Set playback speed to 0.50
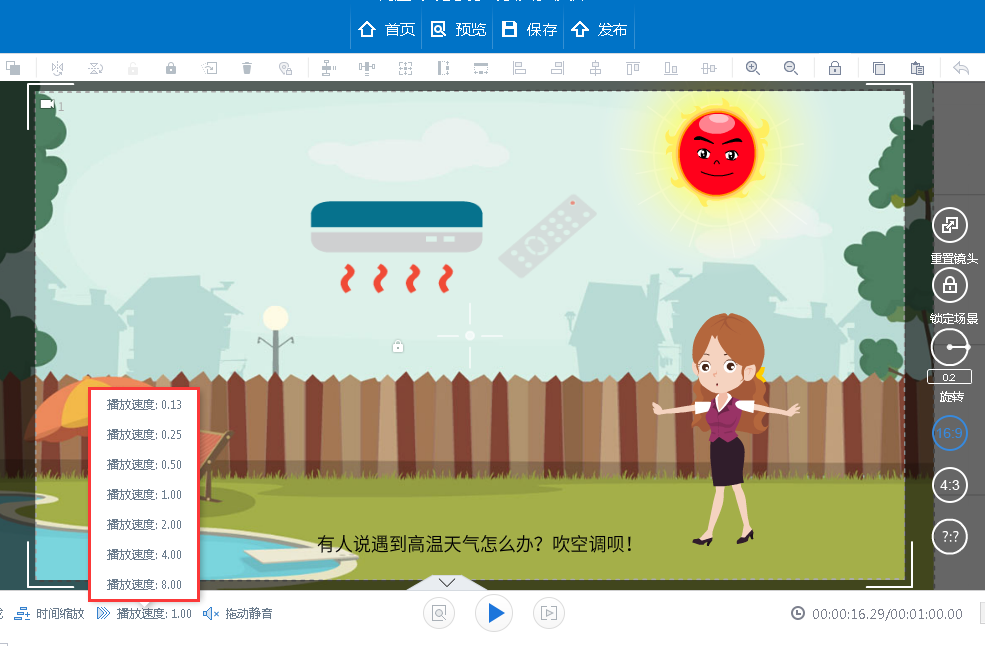985x646 pixels. pos(143,464)
